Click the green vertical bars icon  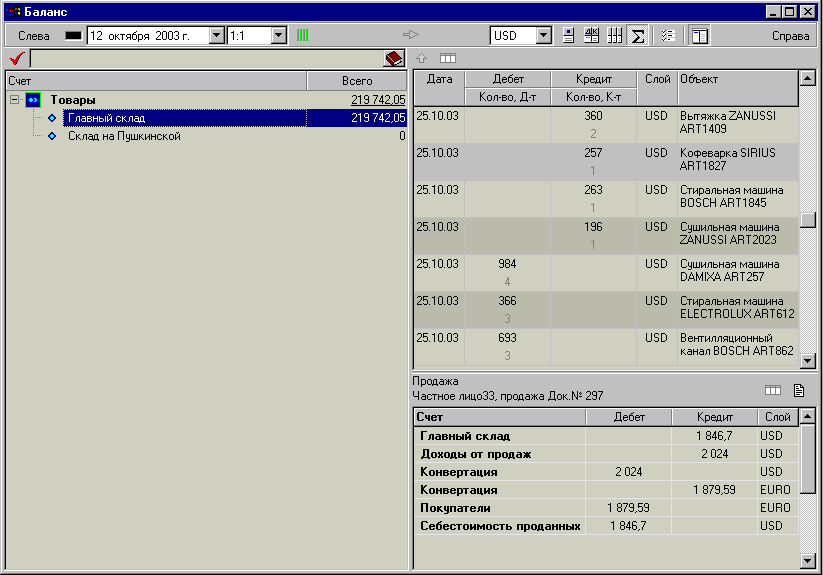(302, 35)
